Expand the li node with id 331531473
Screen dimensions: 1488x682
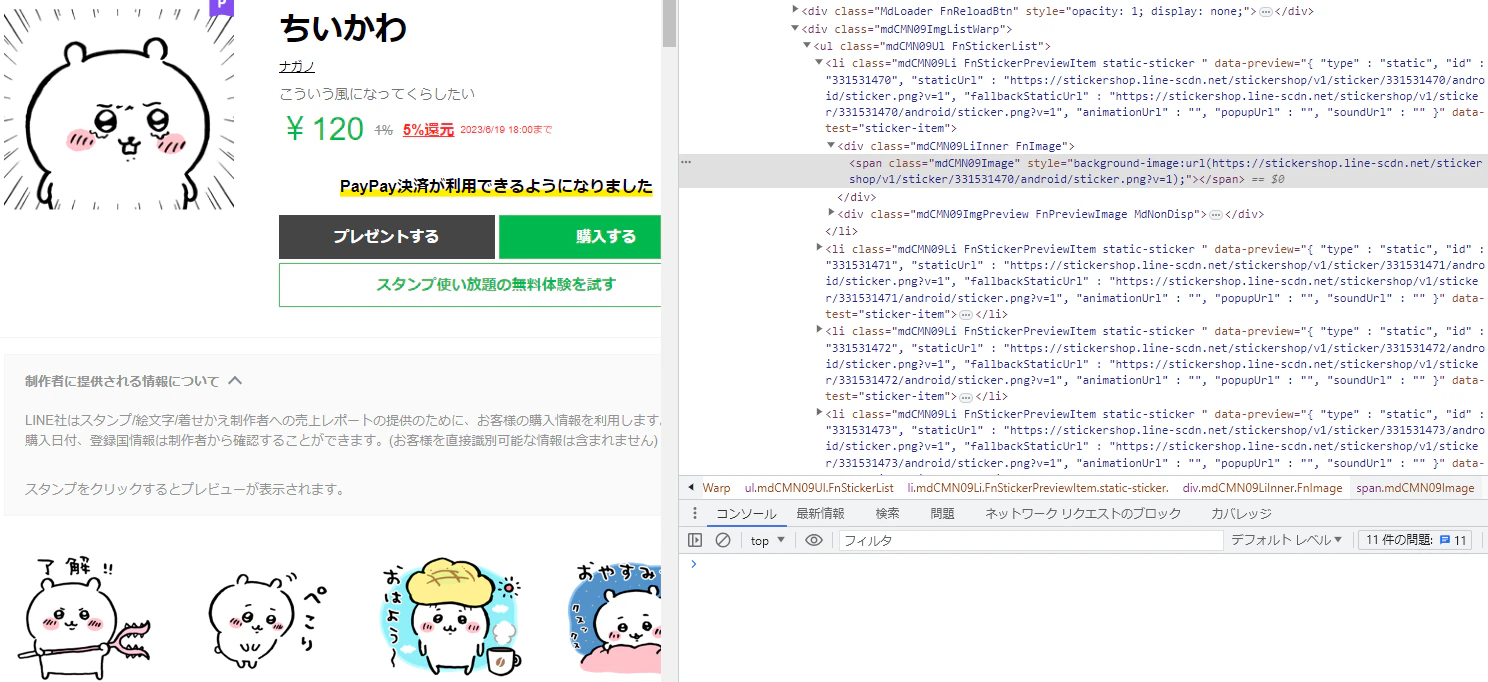click(819, 413)
